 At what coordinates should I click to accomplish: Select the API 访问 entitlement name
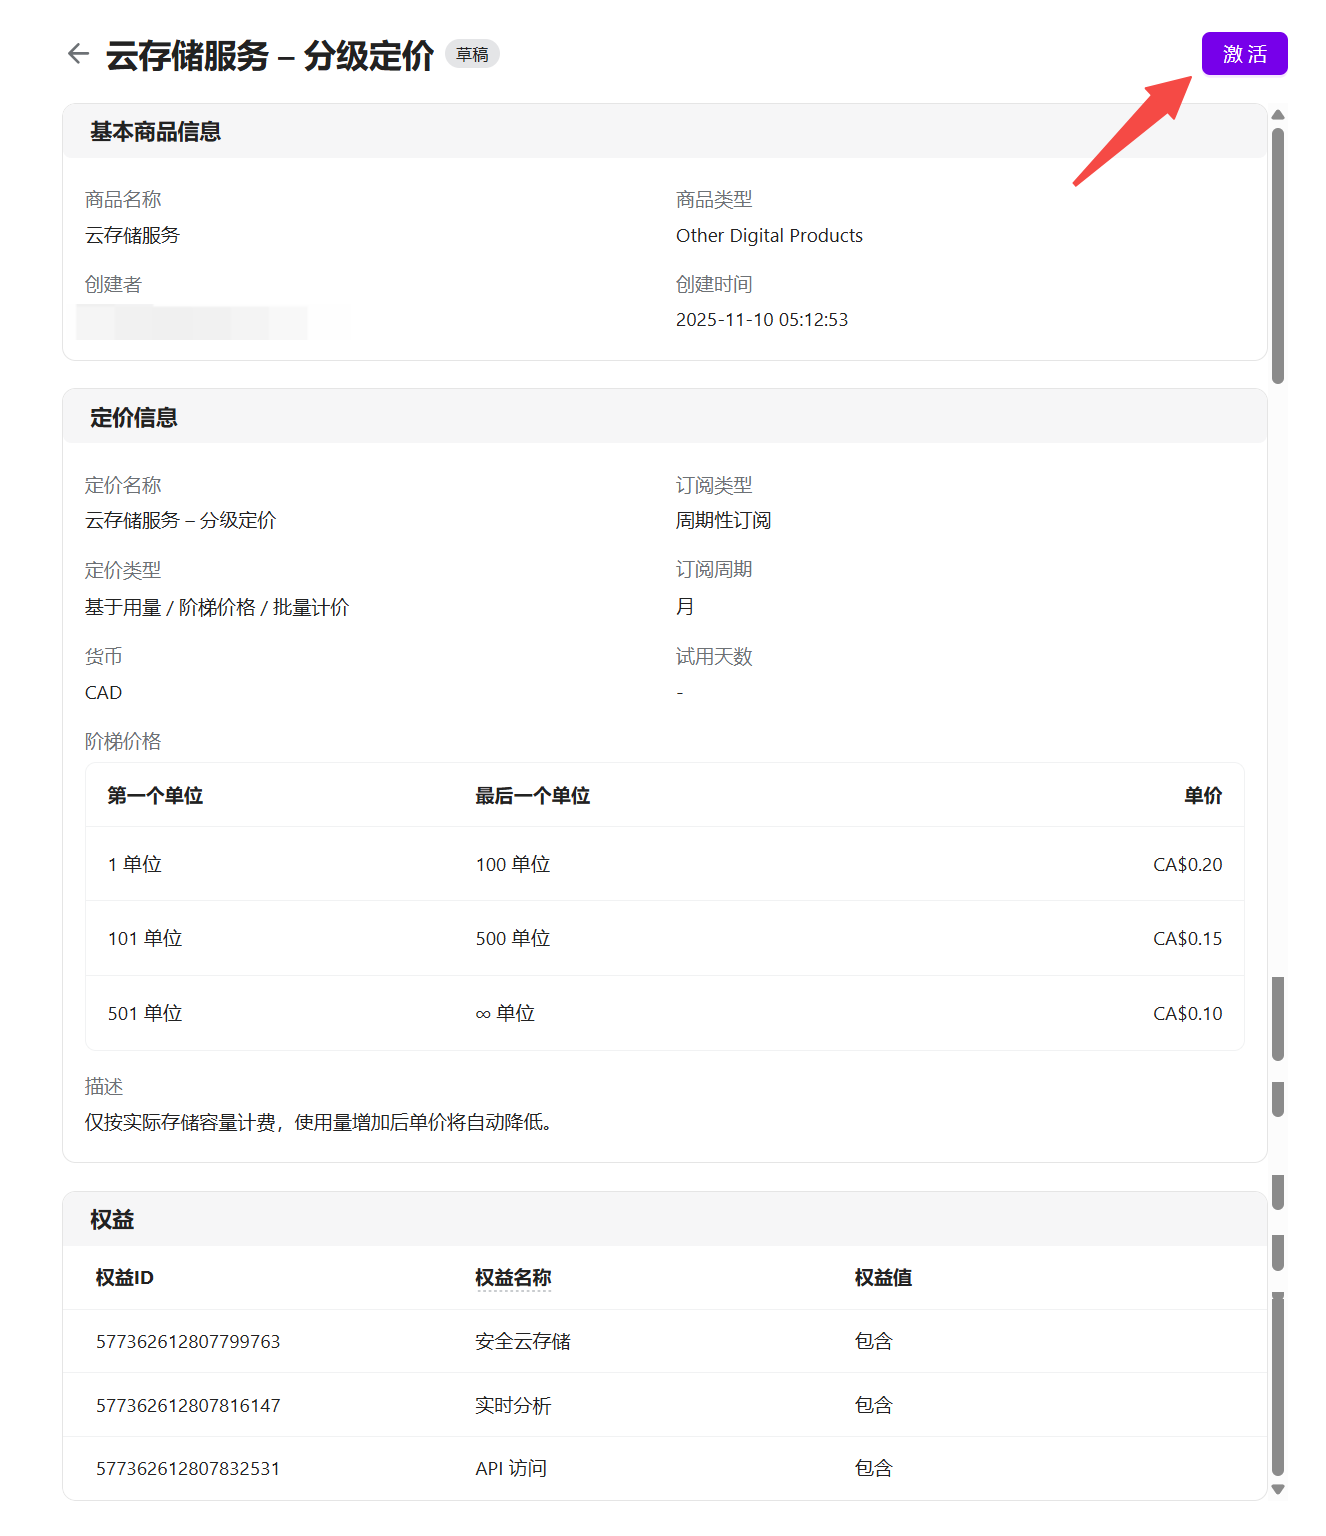(511, 1468)
